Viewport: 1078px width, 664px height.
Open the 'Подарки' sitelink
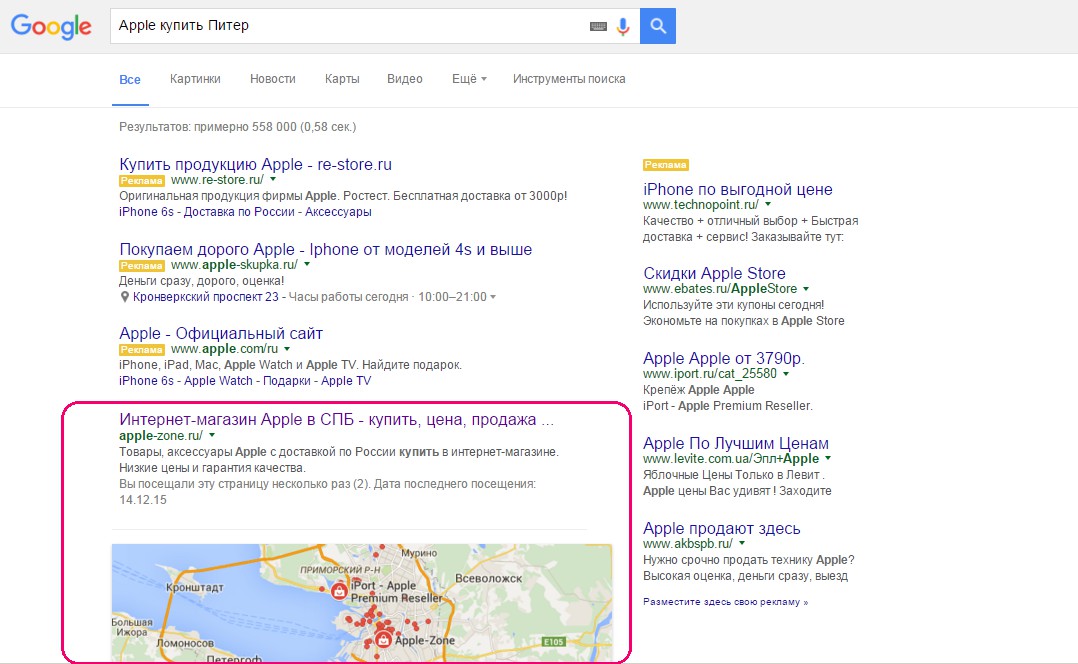287,381
